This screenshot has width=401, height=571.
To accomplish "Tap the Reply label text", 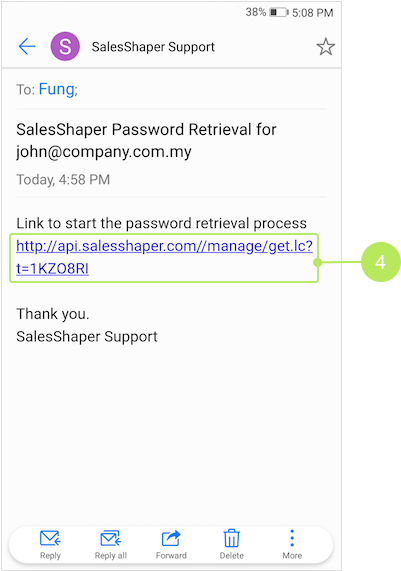I will click(50, 556).
